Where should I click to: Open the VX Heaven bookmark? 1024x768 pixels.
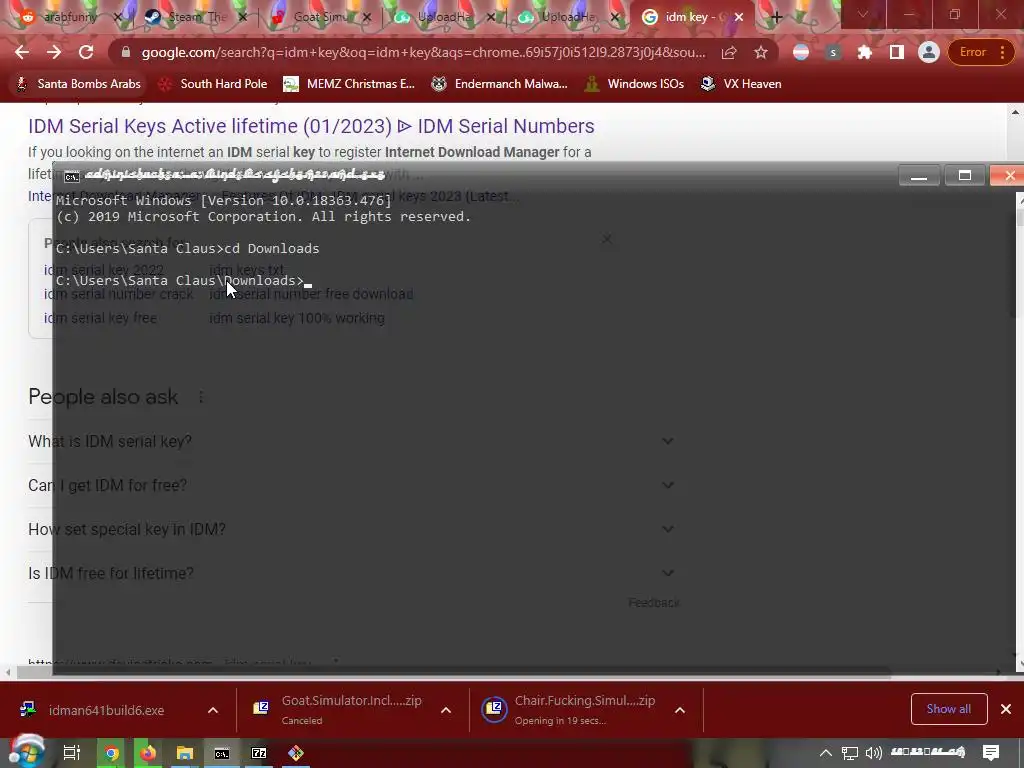tap(741, 84)
